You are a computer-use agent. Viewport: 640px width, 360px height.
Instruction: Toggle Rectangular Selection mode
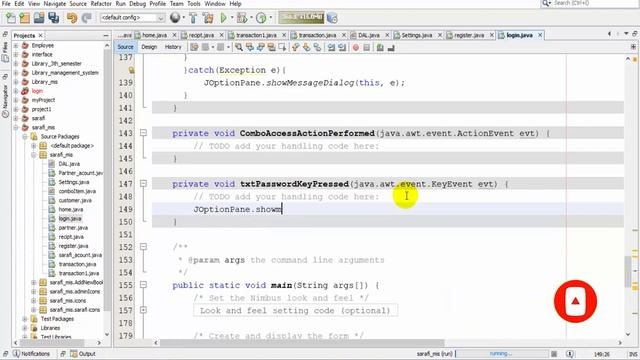(282, 47)
